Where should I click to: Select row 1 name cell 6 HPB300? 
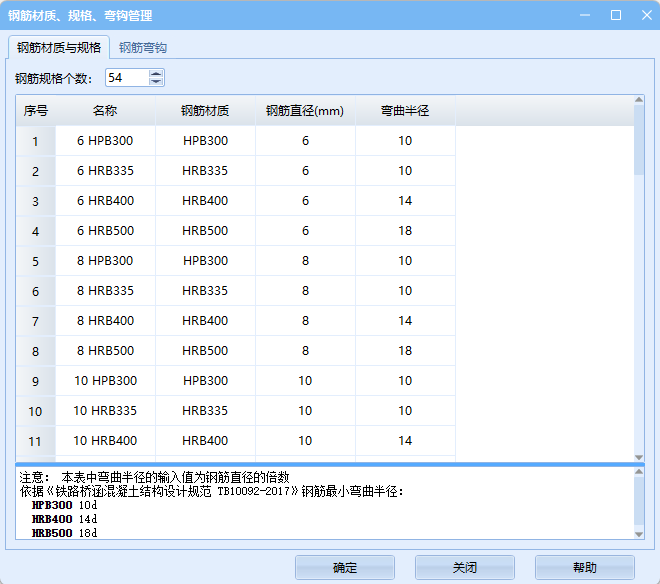pyautogui.click(x=105, y=141)
